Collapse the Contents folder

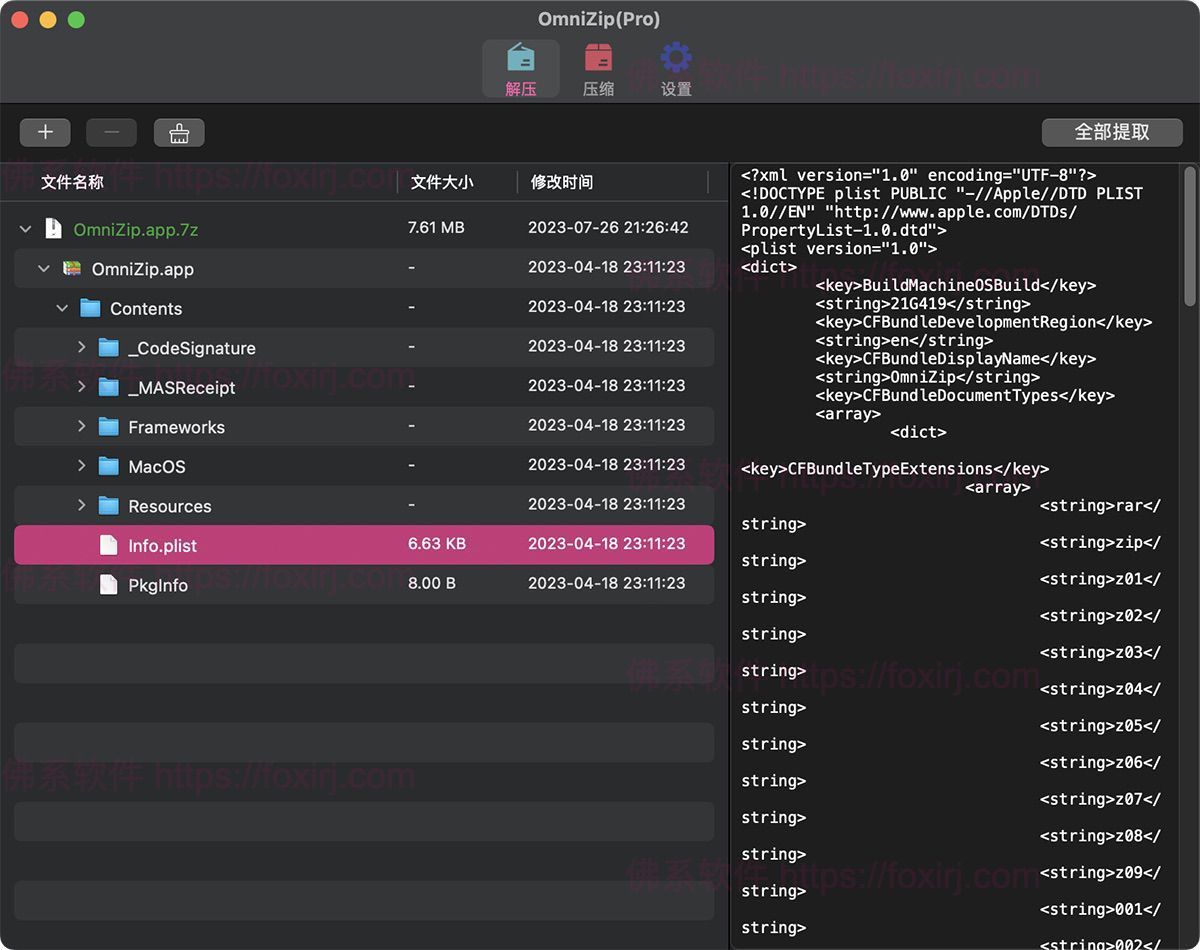[62, 308]
